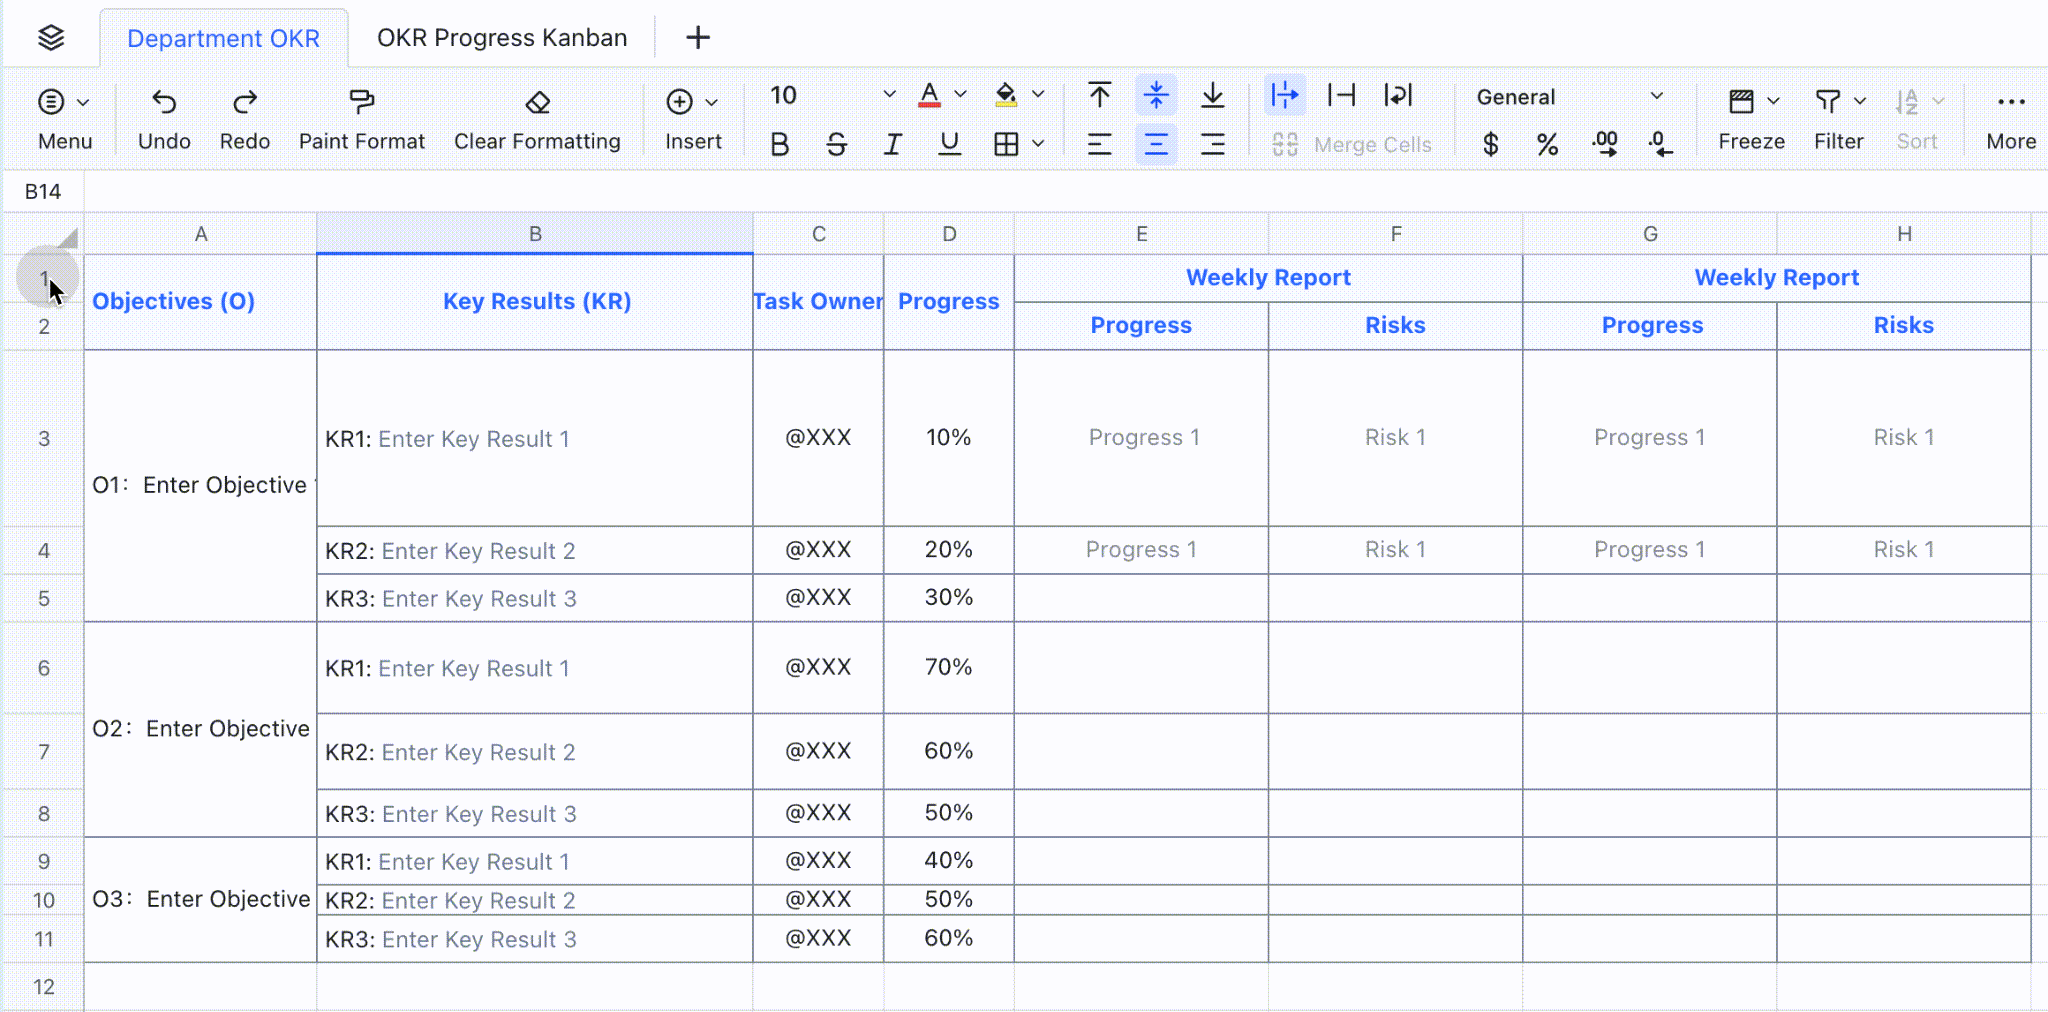Apply percent format
Image resolution: width=2048 pixels, height=1012 pixels.
tap(1548, 145)
